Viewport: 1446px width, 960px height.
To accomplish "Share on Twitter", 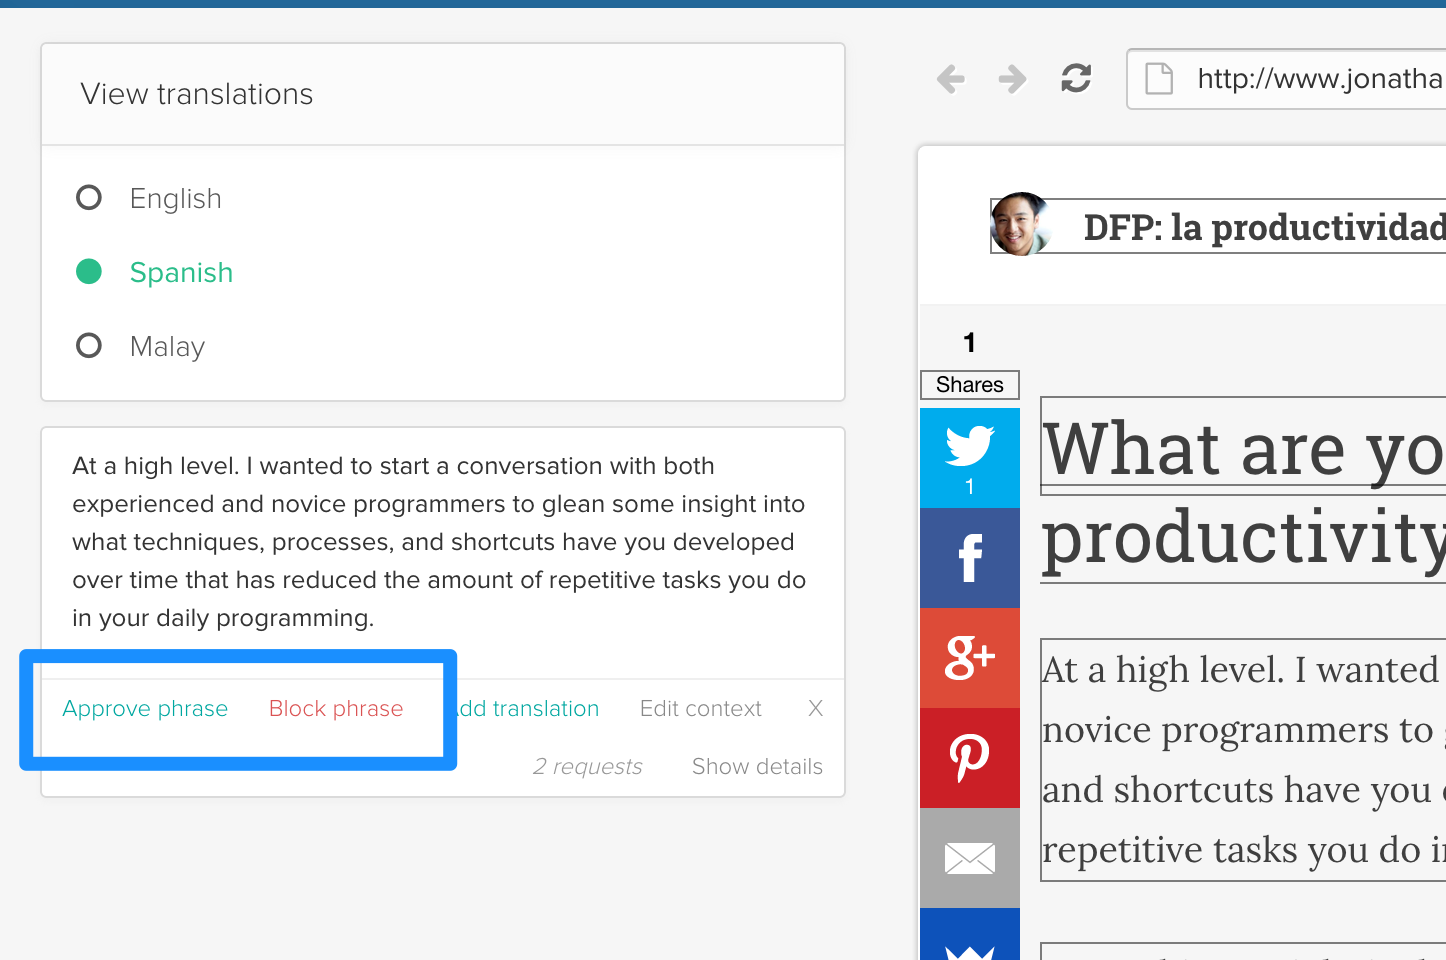I will coord(970,458).
